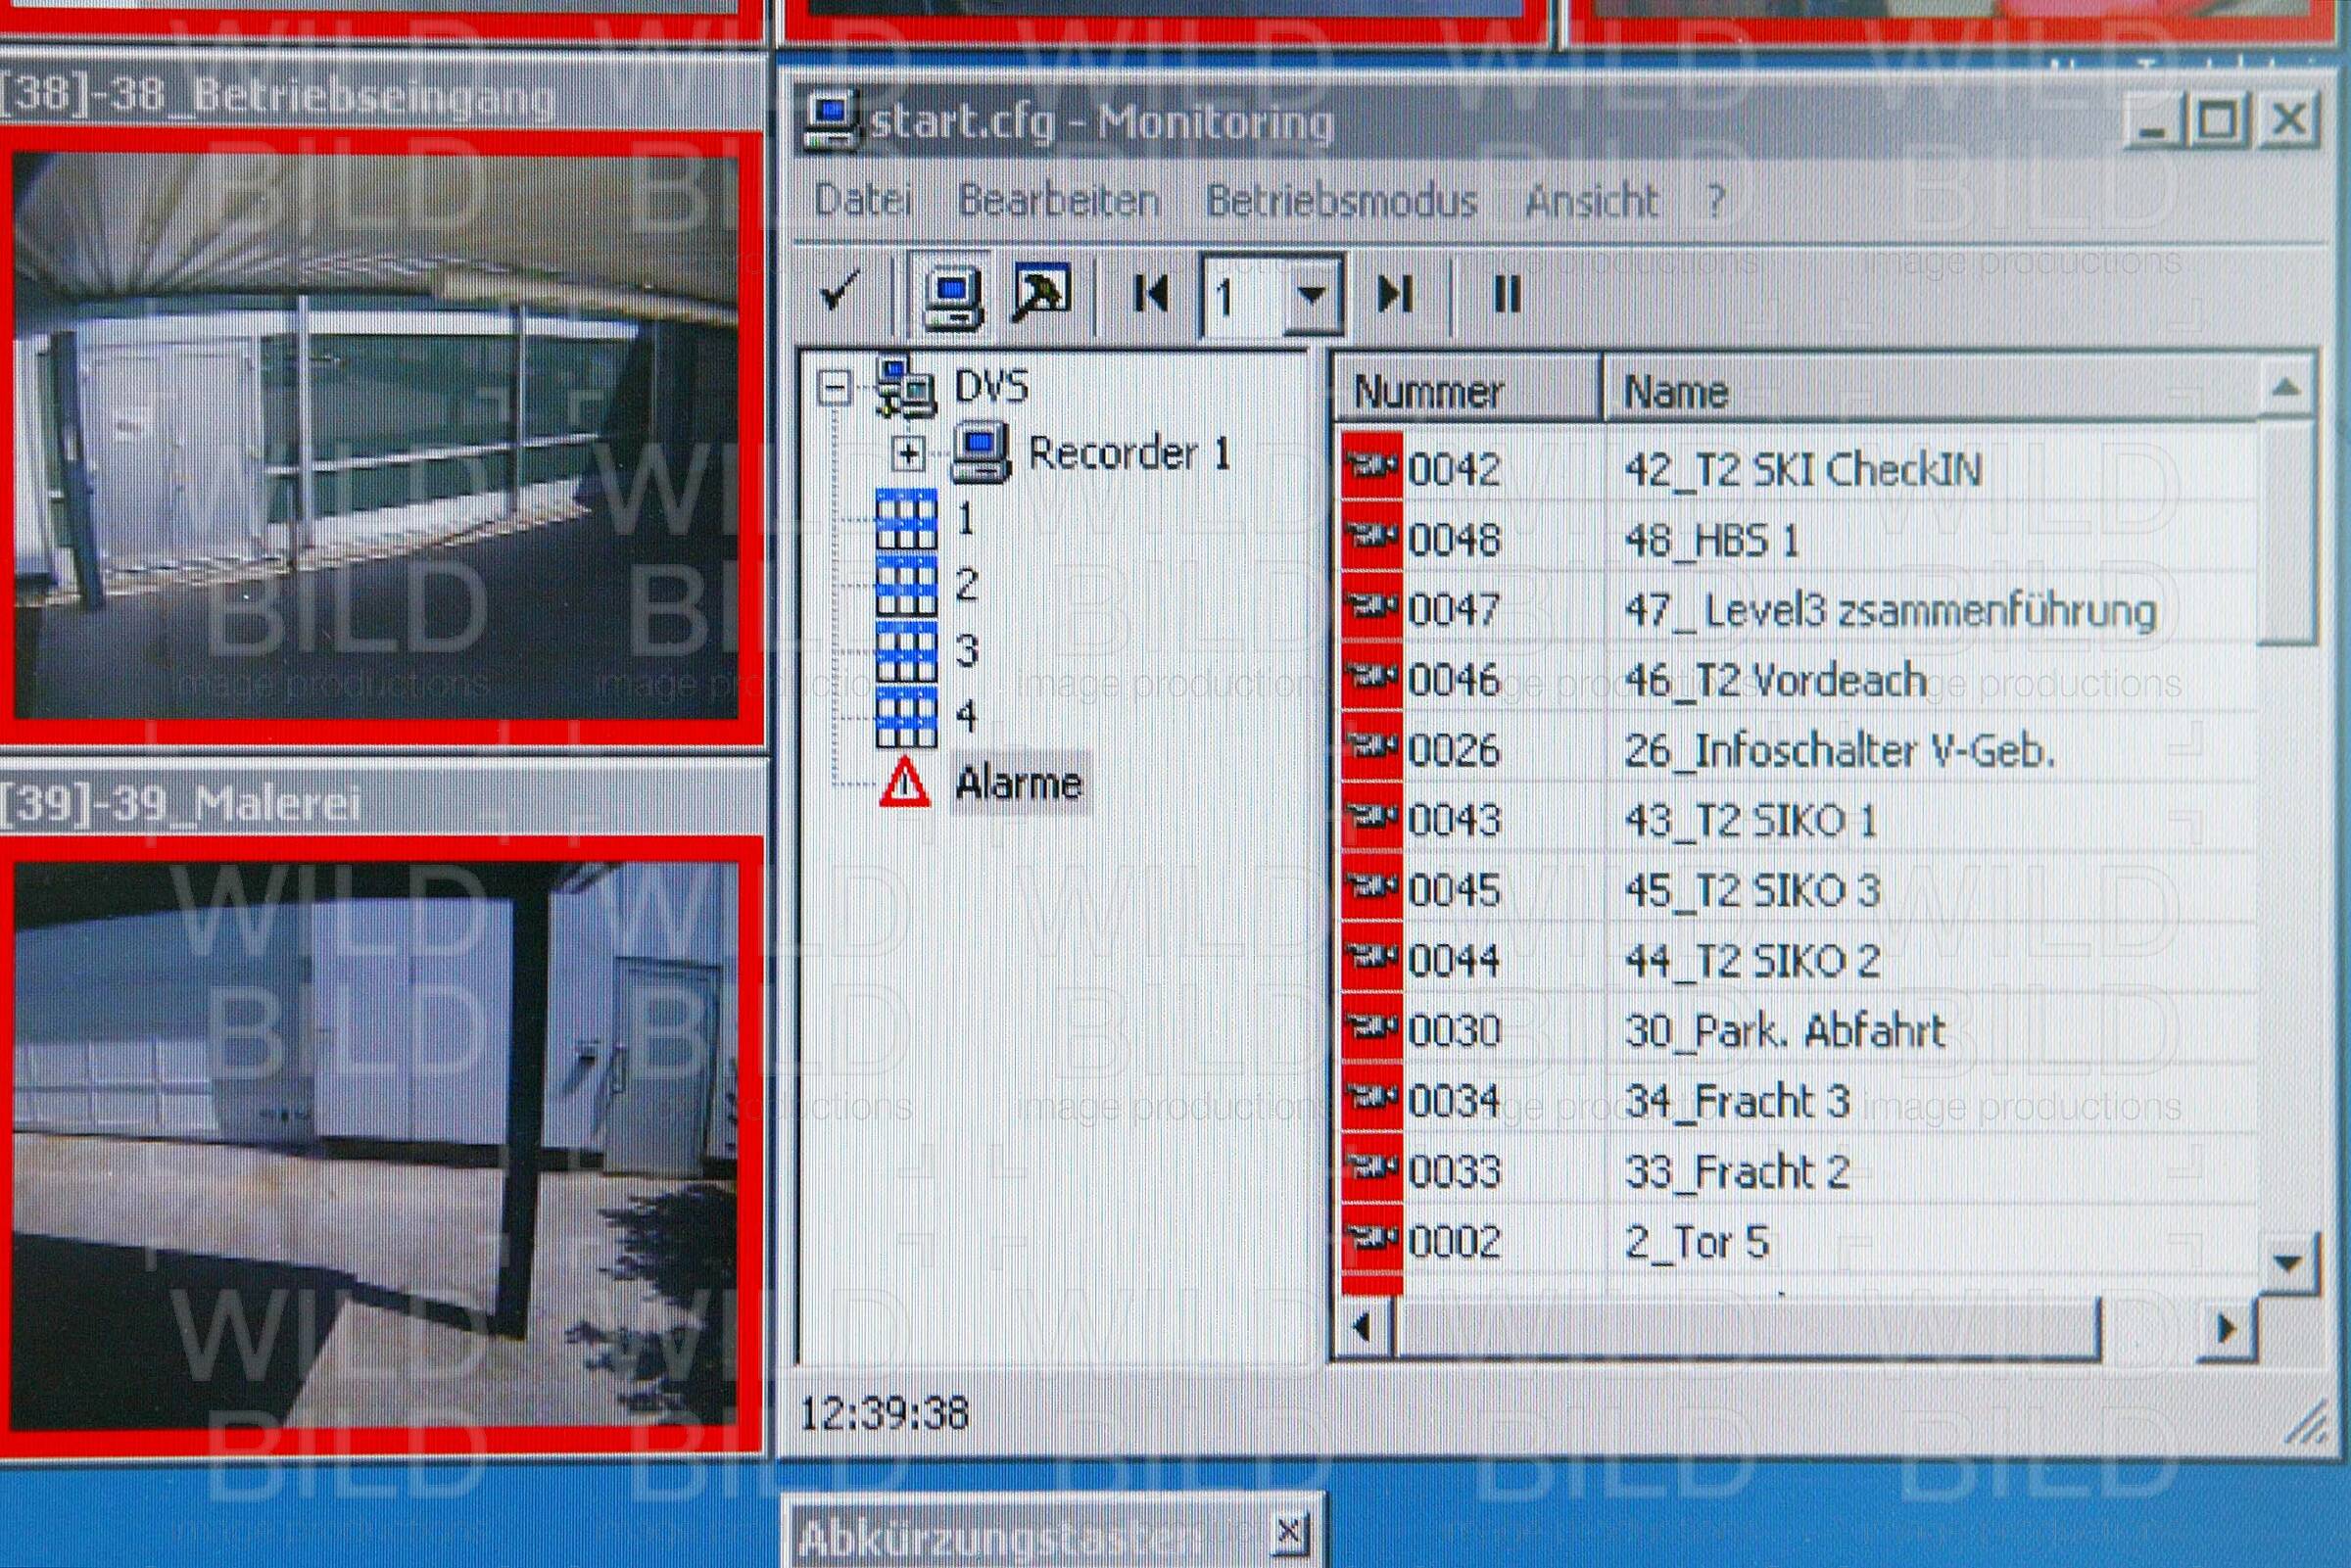The width and height of the screenshot is (2351, 1568).
Task: Select the monitor view toolbar icon
Action: 950,296
